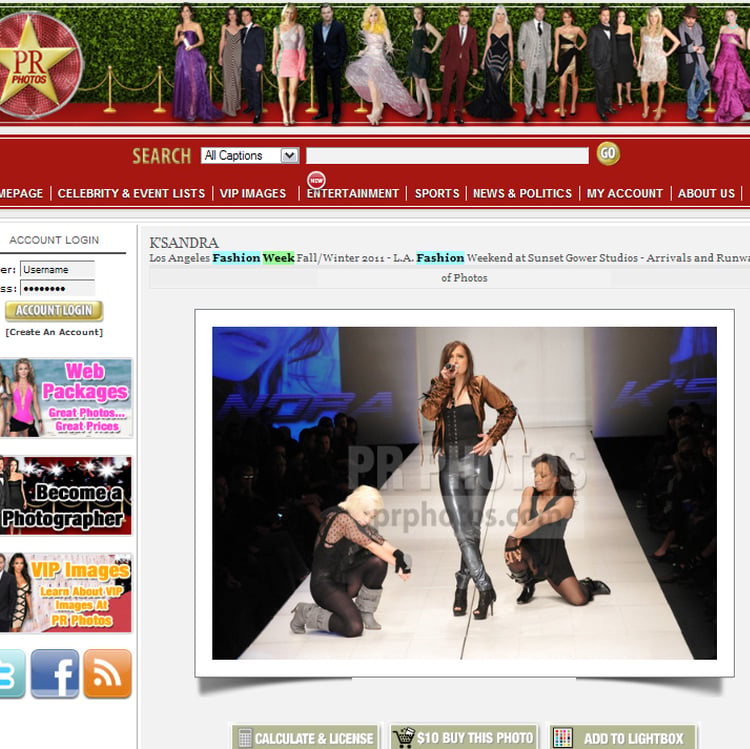Open Celebrity & Event Lists menu
Screen dimensions: 750x749
coord(131,193)
